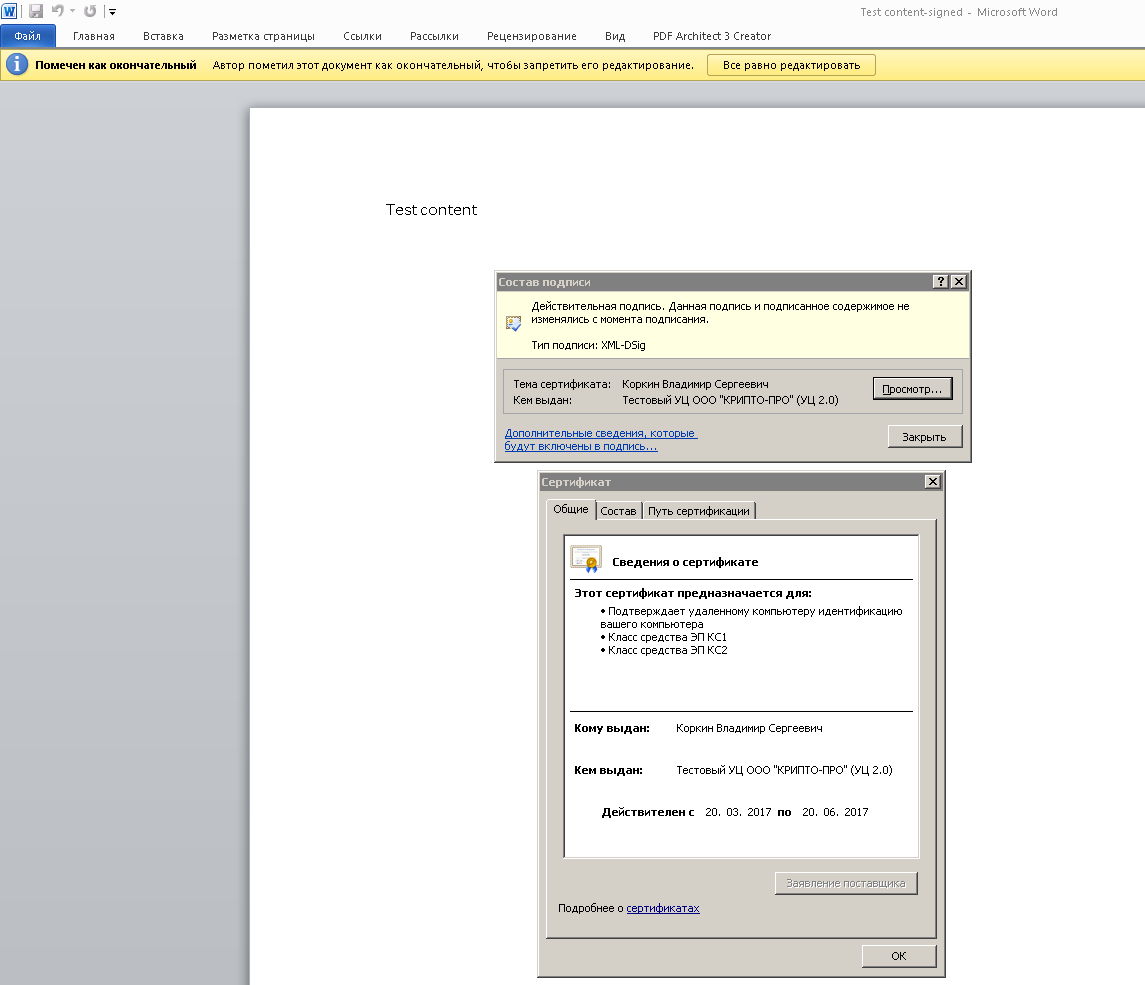Image resolution: width=1145 pixels, height=985 pixels.
Task: Open the Дополнительные сведения link
Action: (600, 440)
